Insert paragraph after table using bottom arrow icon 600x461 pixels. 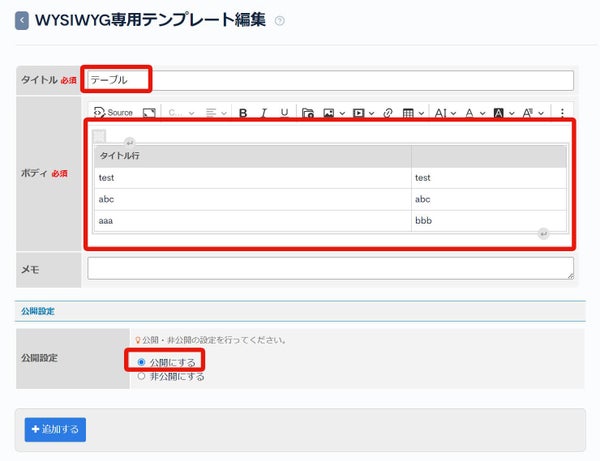(543, 233)
